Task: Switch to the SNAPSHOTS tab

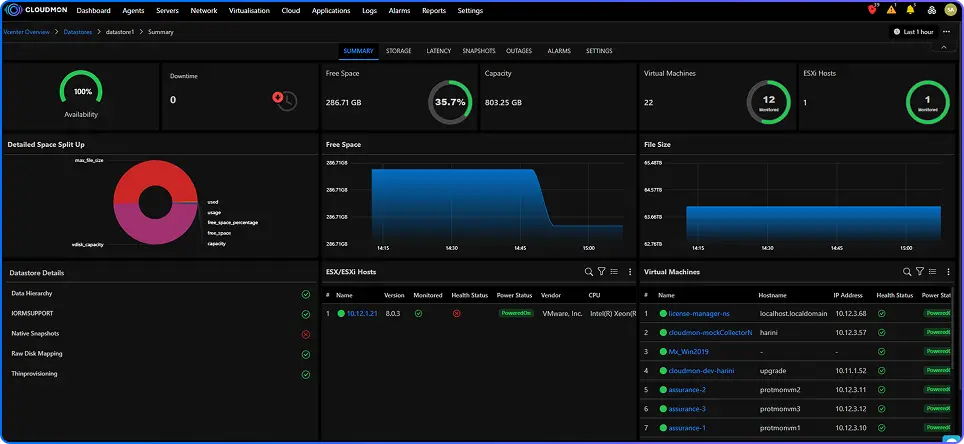Action: (479, 51)
